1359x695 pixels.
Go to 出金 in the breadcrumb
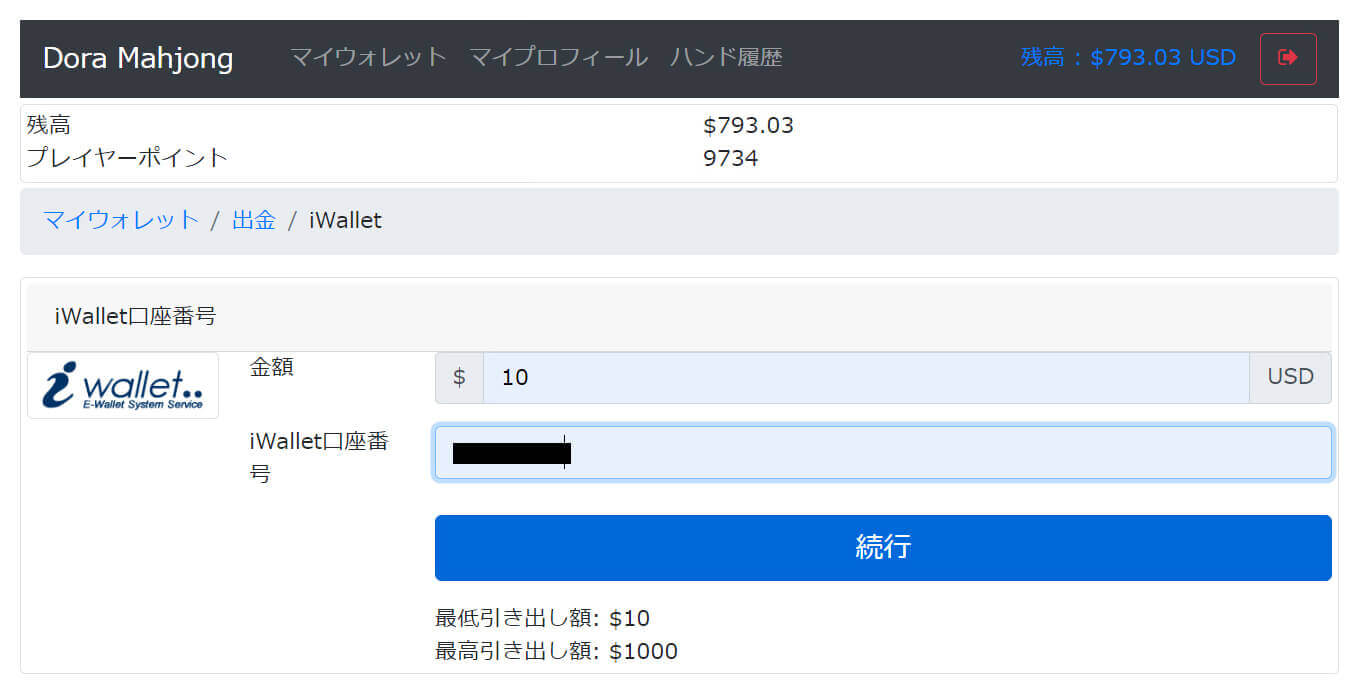[x=254, y=220]
